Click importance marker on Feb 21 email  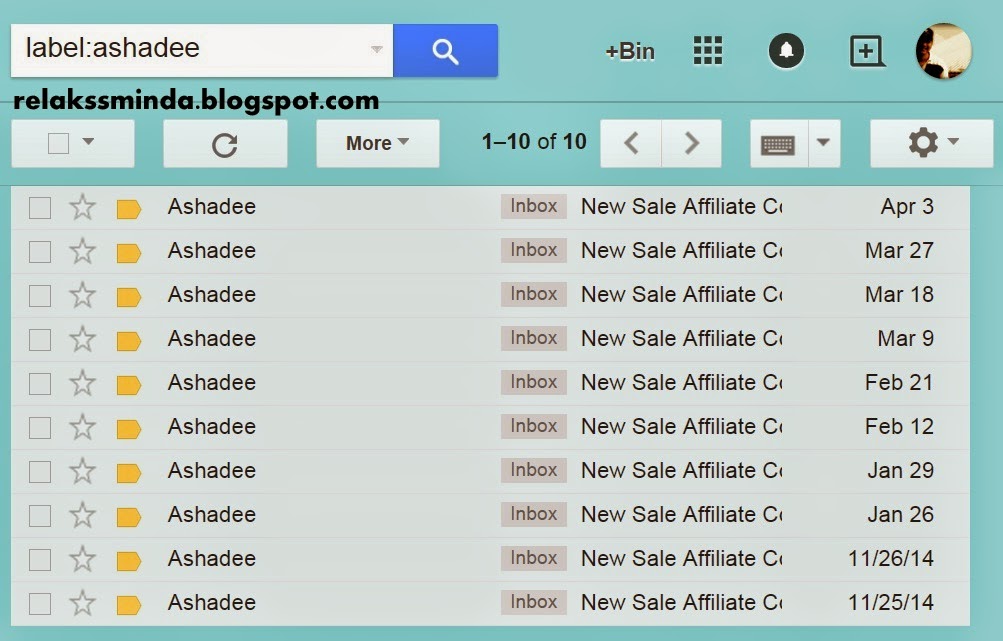[129, 385]
